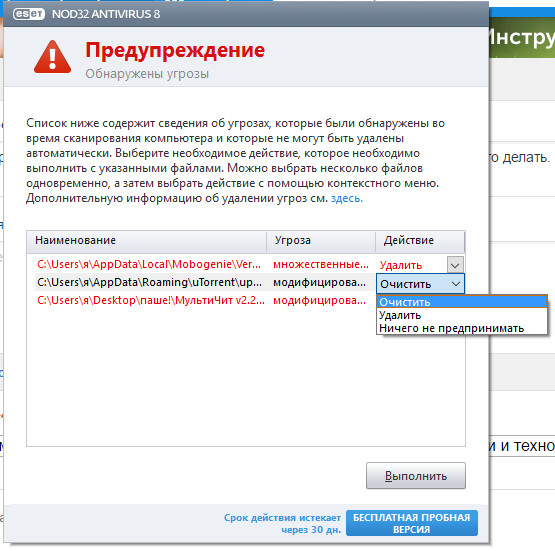Click модифицирова... threat of МультиЧит row
This screenshot has height=551, width=555.
pos(319,300)
